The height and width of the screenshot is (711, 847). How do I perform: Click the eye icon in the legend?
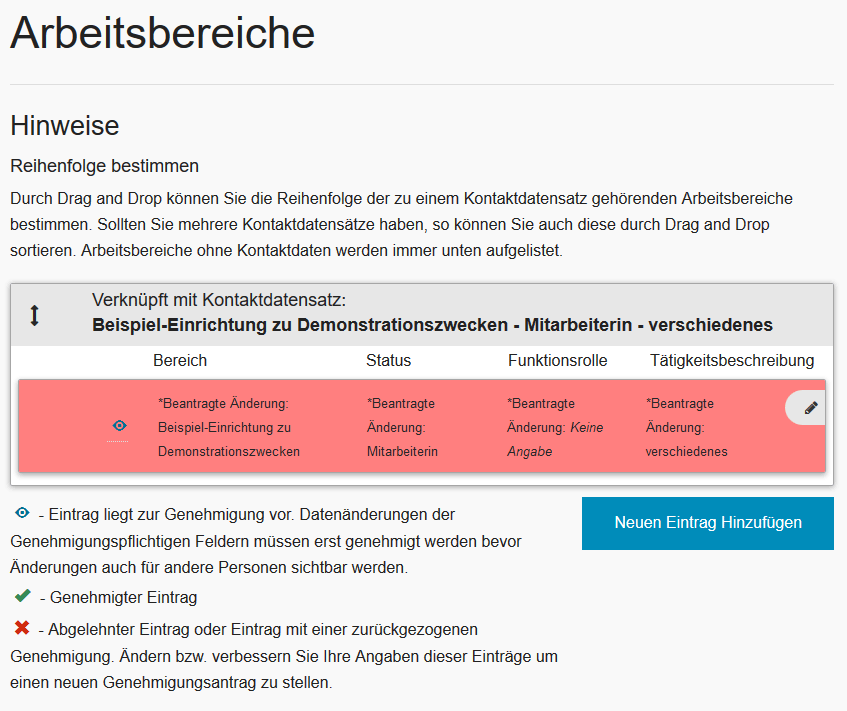[22, 513]
